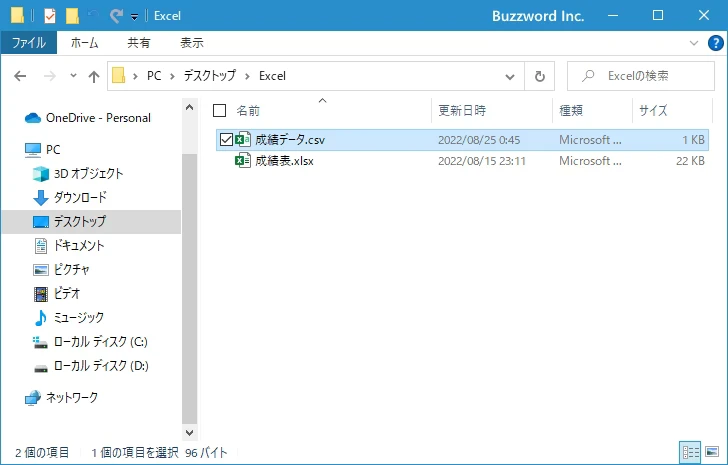Uncheck the 成績データ.csv checkbox
728x465 pixels.
pyautogui.click(x=226, y=139)
